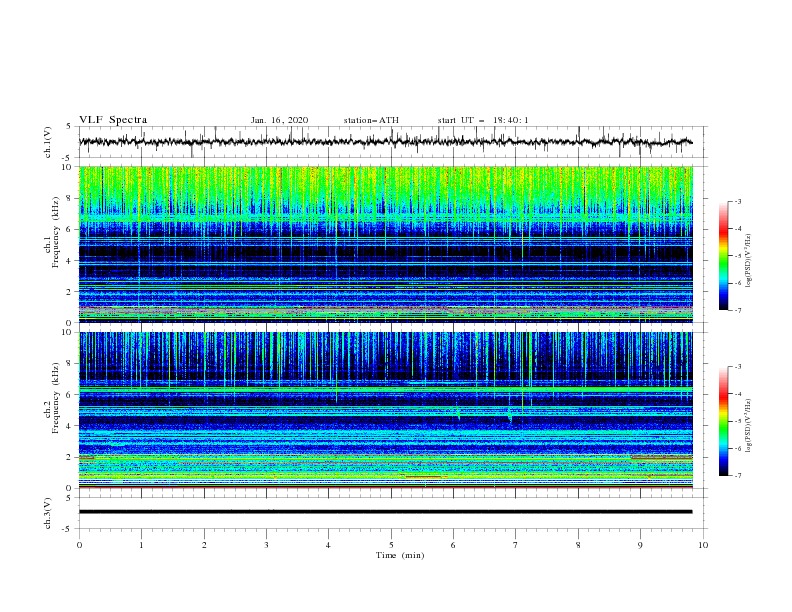Click time axis tick label "3"
Screen dimensions: 792x612
tap(266, 545)
